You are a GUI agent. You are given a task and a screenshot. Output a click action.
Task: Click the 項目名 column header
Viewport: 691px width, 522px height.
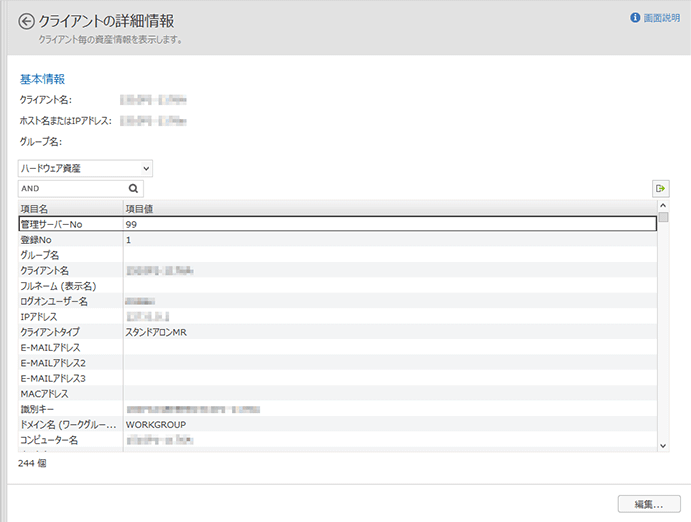[x=71, y=209]
